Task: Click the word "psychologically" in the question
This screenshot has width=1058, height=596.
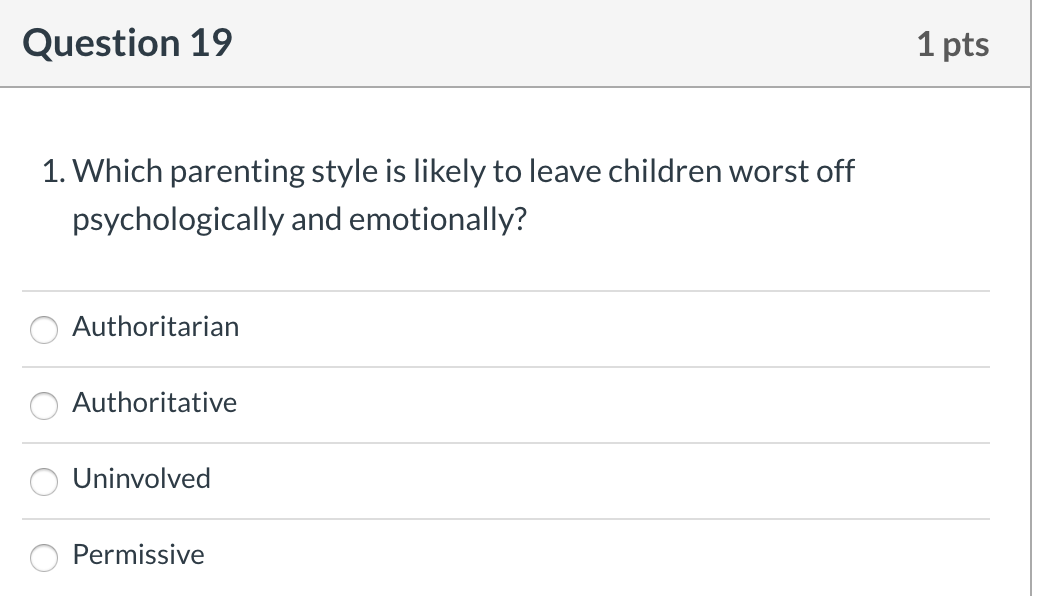Action: pos(178,220)
